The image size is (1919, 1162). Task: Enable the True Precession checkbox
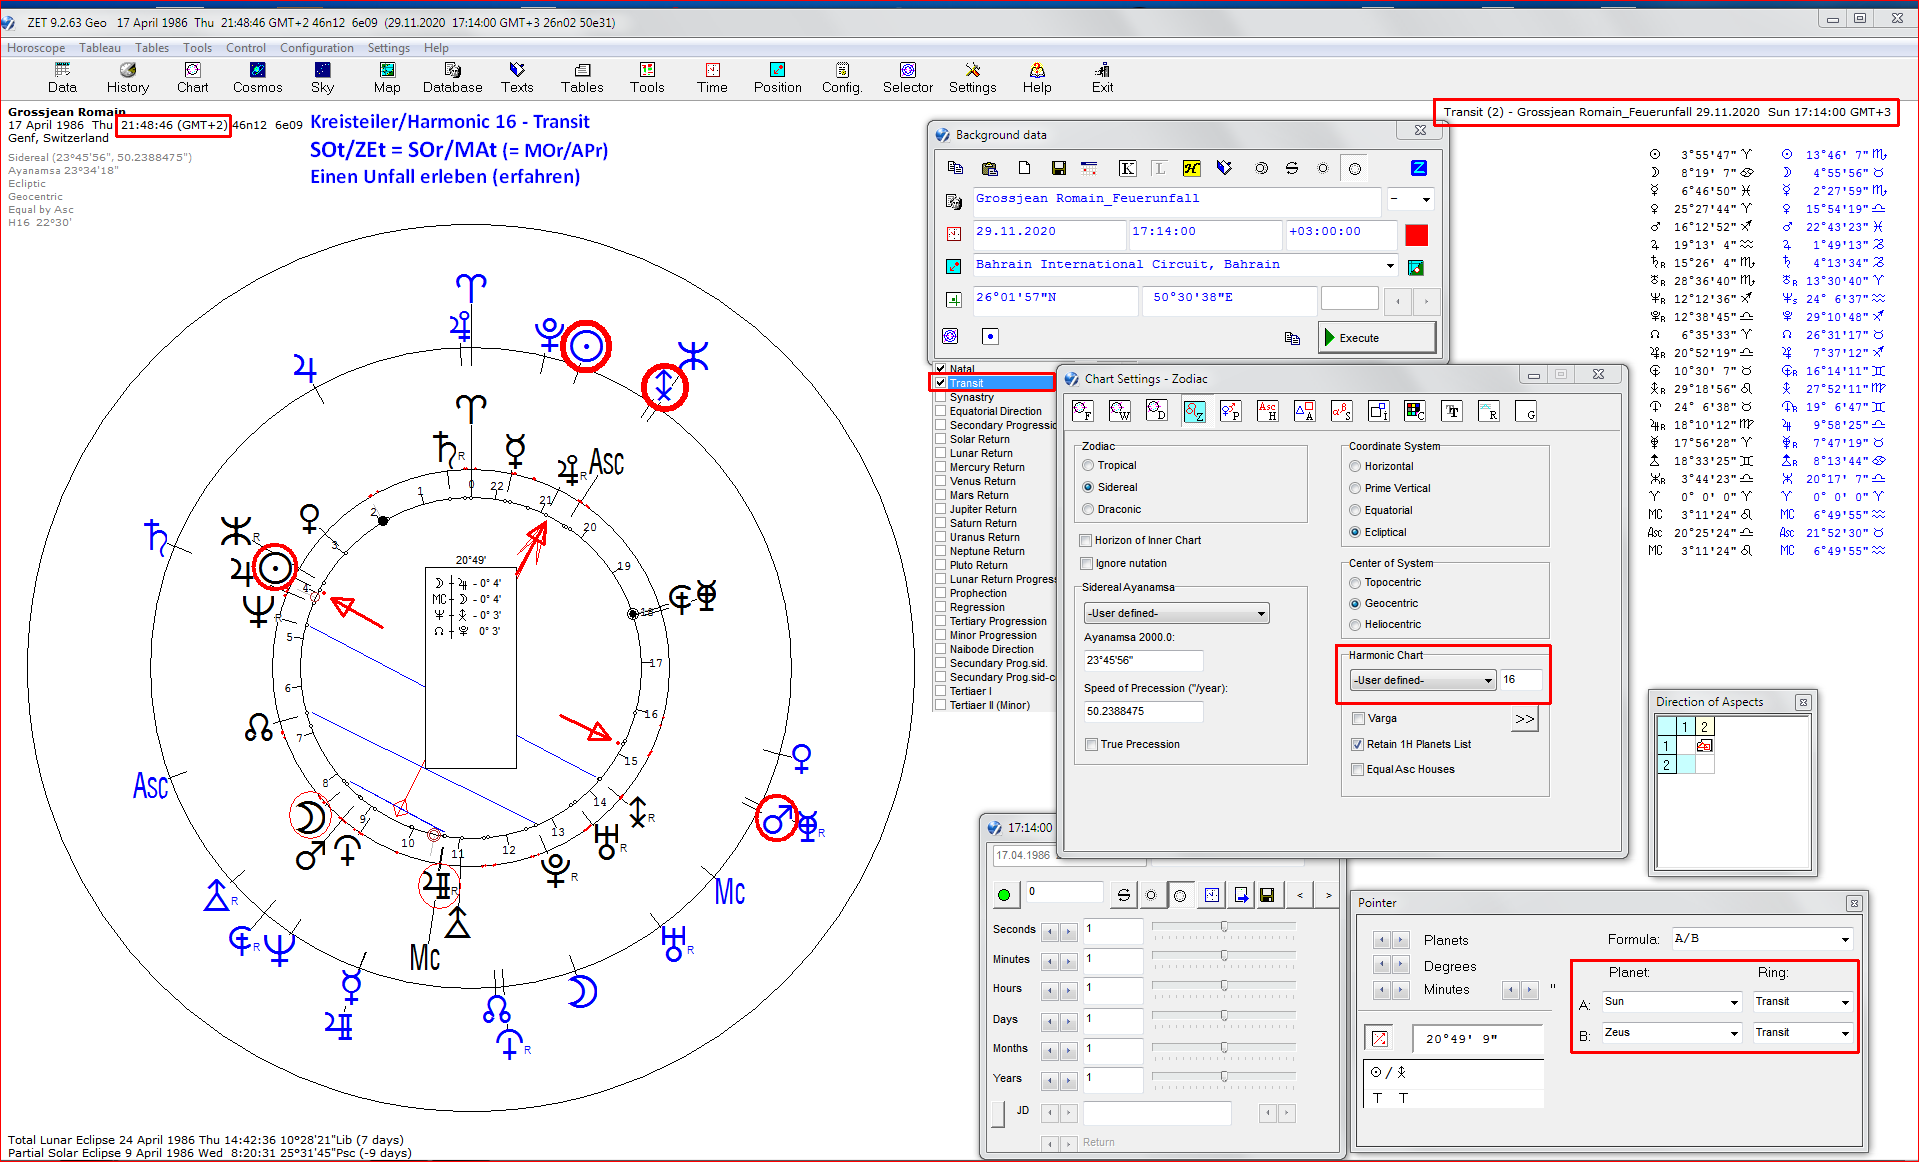click(1092, 744)
